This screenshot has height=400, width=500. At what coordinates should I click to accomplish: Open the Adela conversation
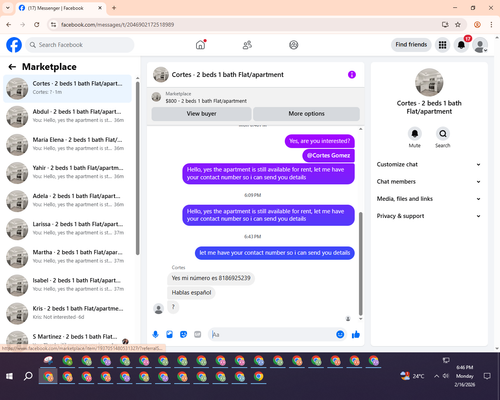pos(67,201)
